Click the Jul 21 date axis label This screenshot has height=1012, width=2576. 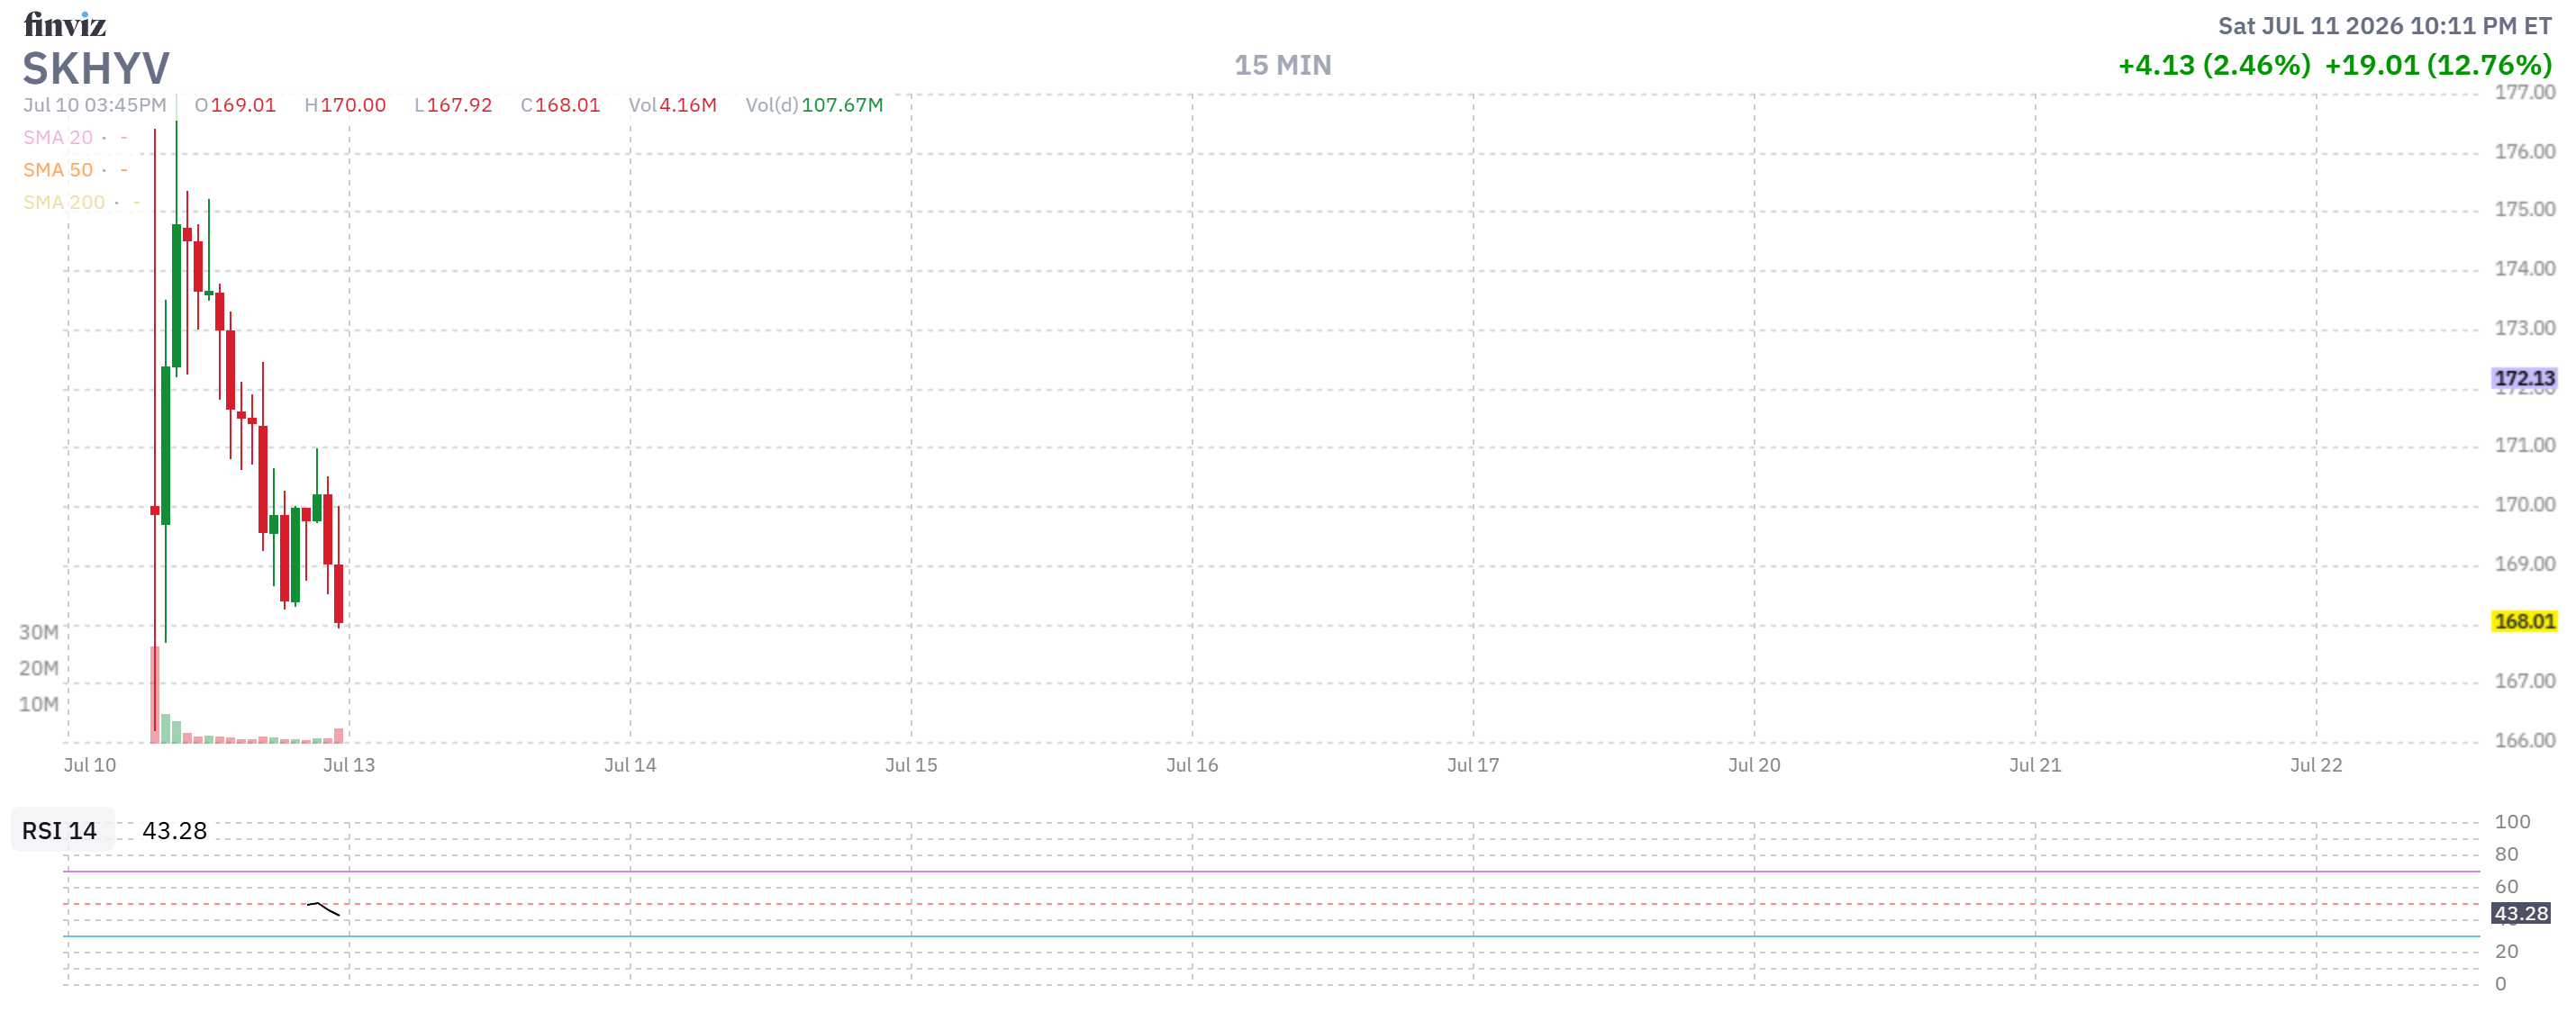[2035, 765]
